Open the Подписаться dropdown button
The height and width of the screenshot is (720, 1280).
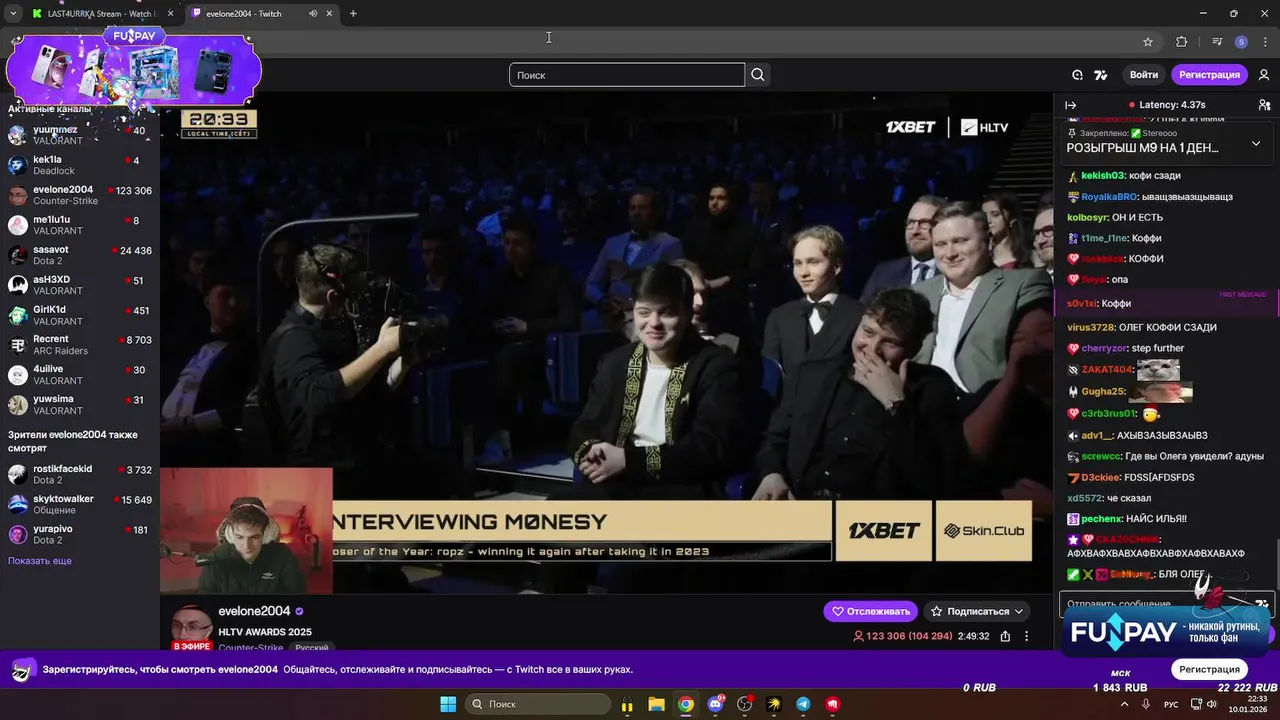tap(977, 611)
